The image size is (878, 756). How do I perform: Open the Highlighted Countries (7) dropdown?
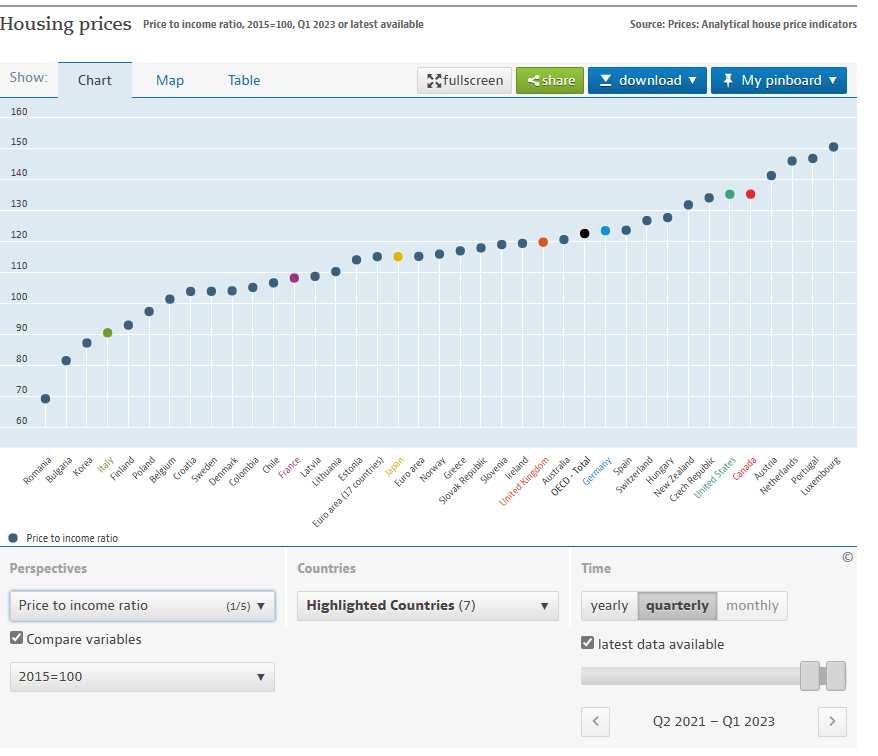click(427, 606)
